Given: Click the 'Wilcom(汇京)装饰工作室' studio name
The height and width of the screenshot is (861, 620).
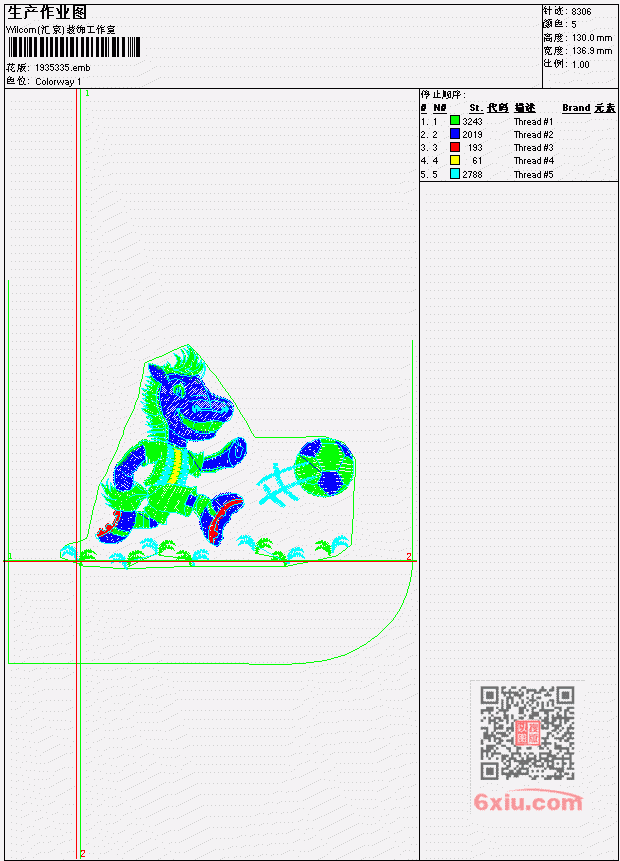Looking at the screenshot, I should pos(61,30).
